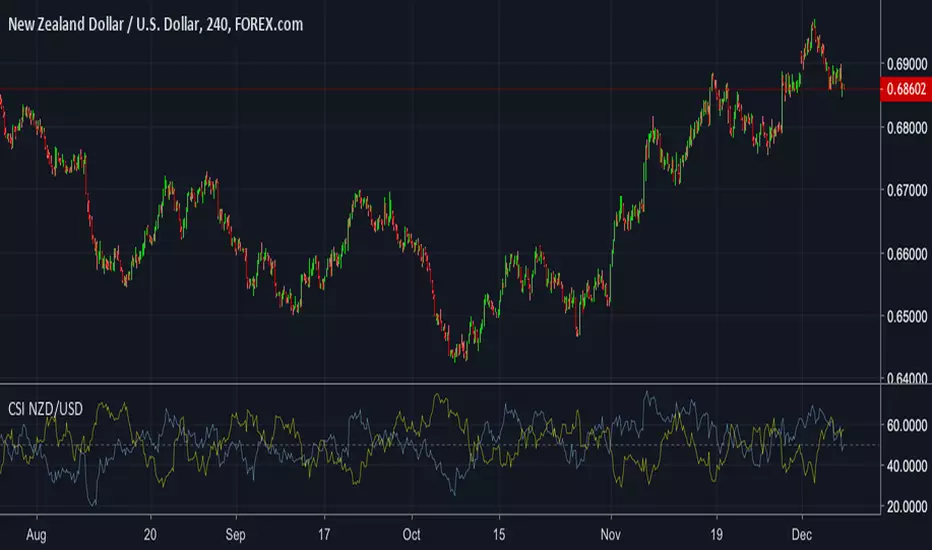The width and height of the screenshot is (932, 550).
Task: Click the Aug date label on time axis
Action: point(36,535)
